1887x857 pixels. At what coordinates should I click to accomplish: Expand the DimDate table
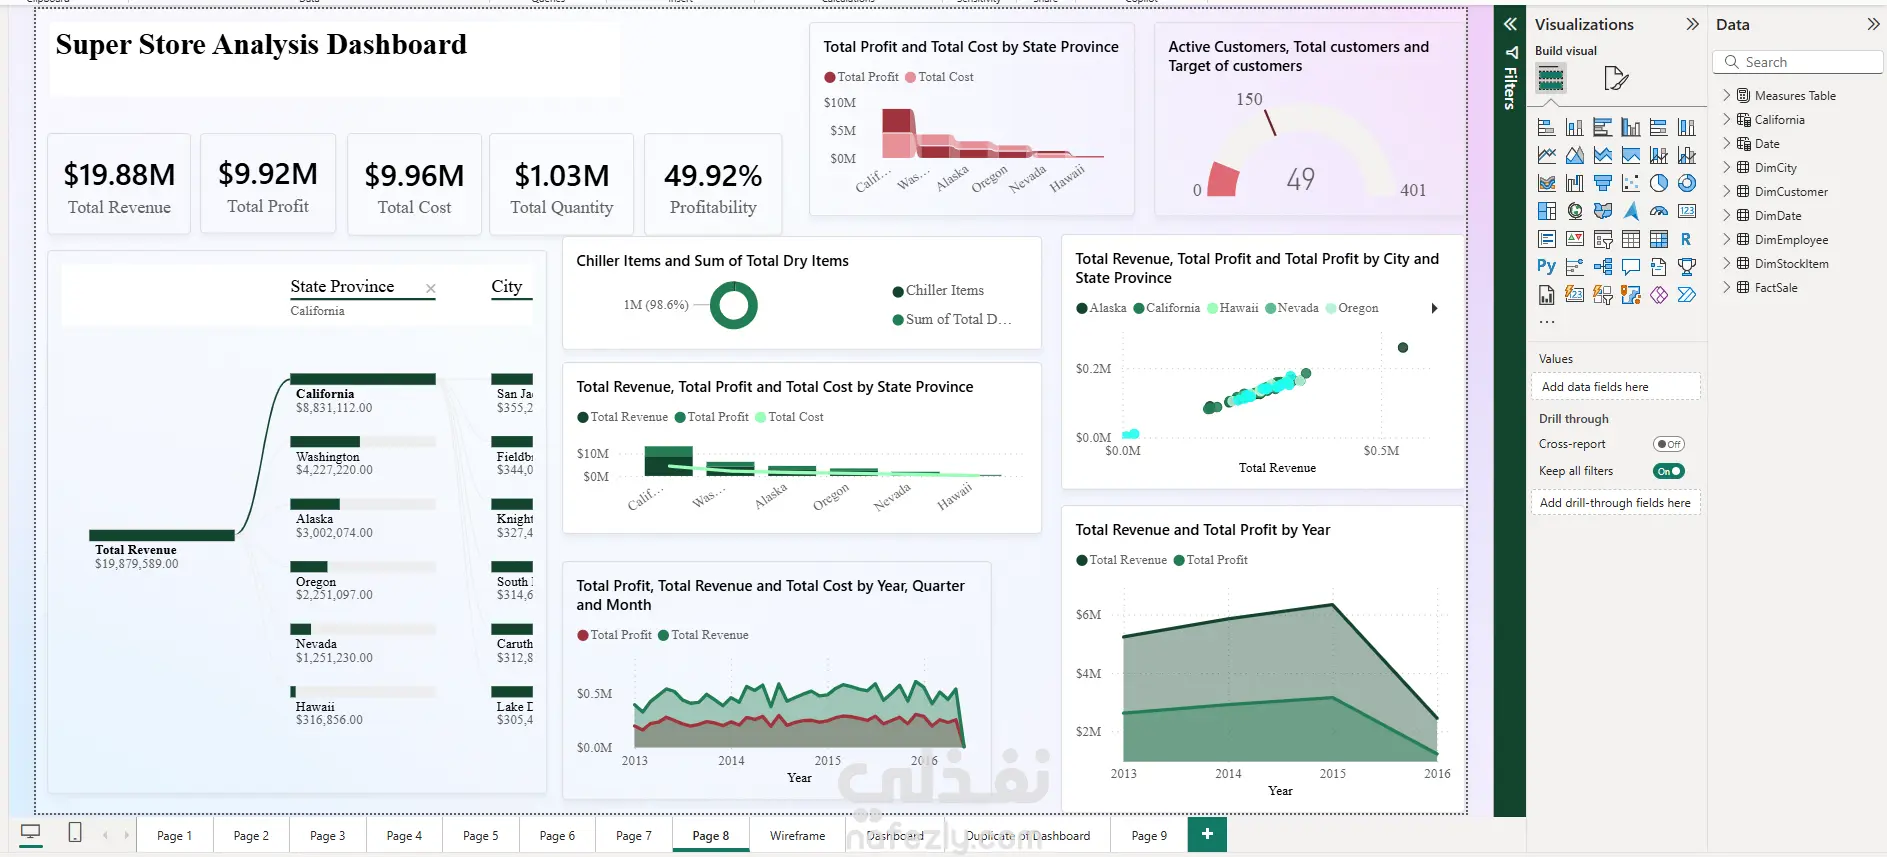(1727, 216)
